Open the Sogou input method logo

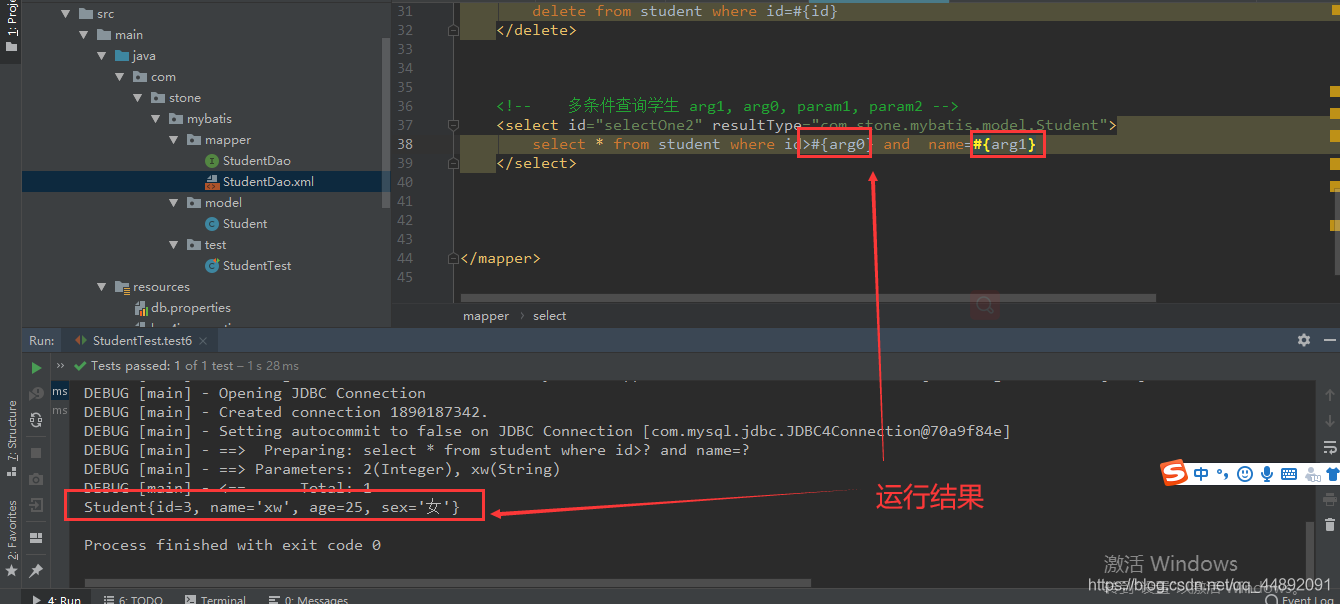click(1174, 474)
